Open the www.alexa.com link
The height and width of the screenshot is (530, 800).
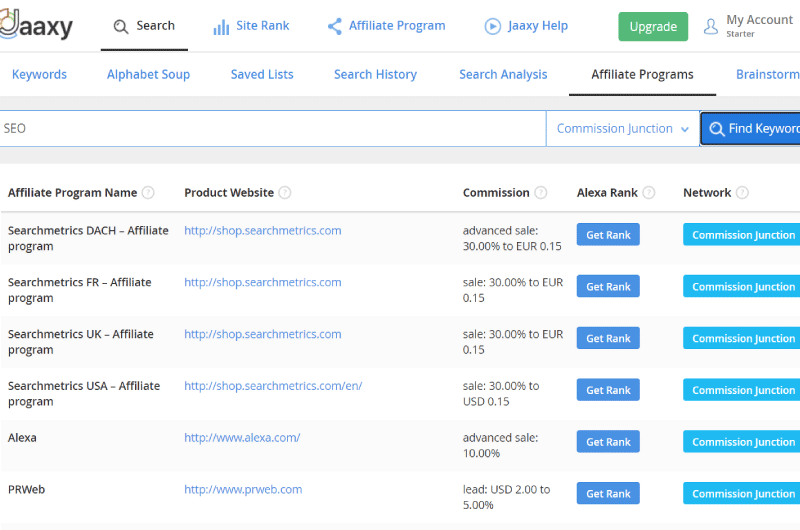(x=242, y=438)
